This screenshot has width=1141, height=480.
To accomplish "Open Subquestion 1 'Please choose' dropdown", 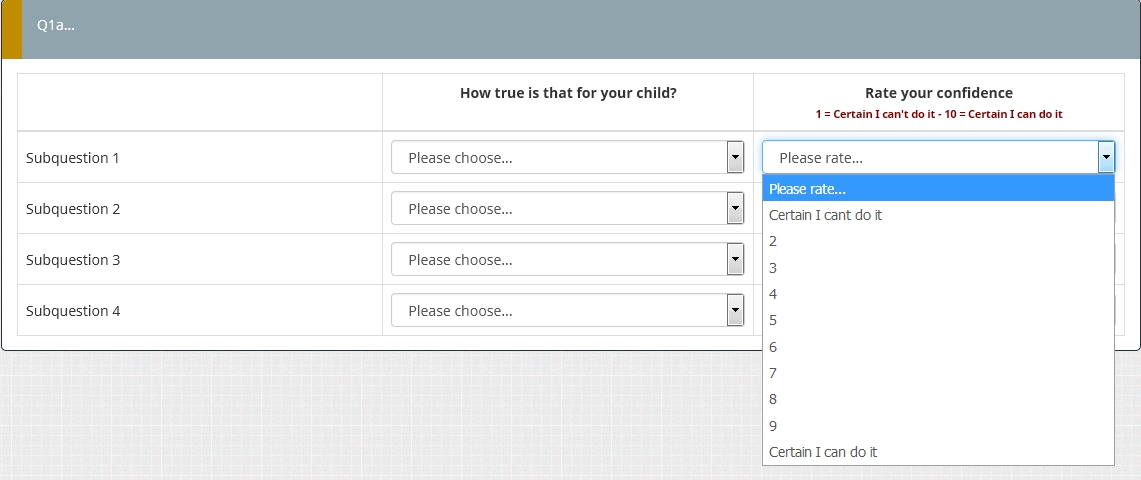I will tap(560, 157).
